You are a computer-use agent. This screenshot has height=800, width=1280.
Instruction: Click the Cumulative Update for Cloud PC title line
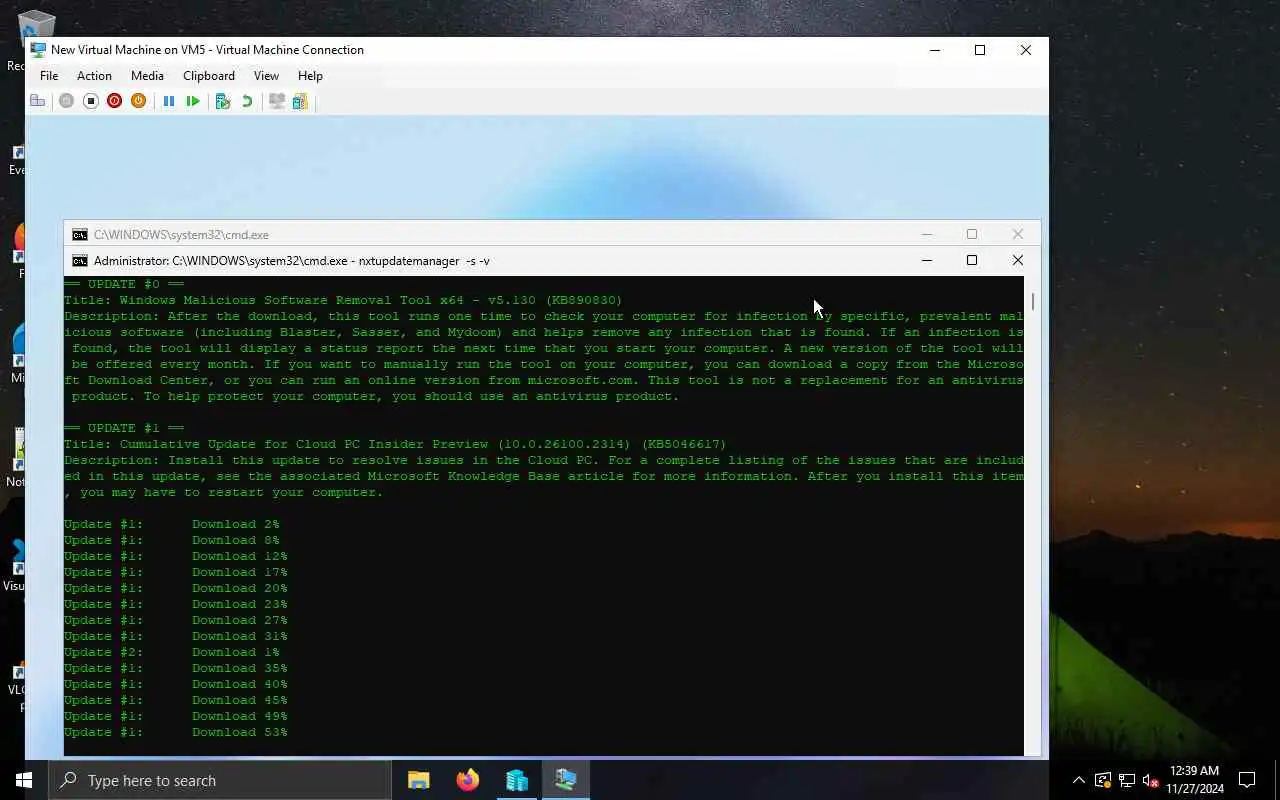coord(395,444)
